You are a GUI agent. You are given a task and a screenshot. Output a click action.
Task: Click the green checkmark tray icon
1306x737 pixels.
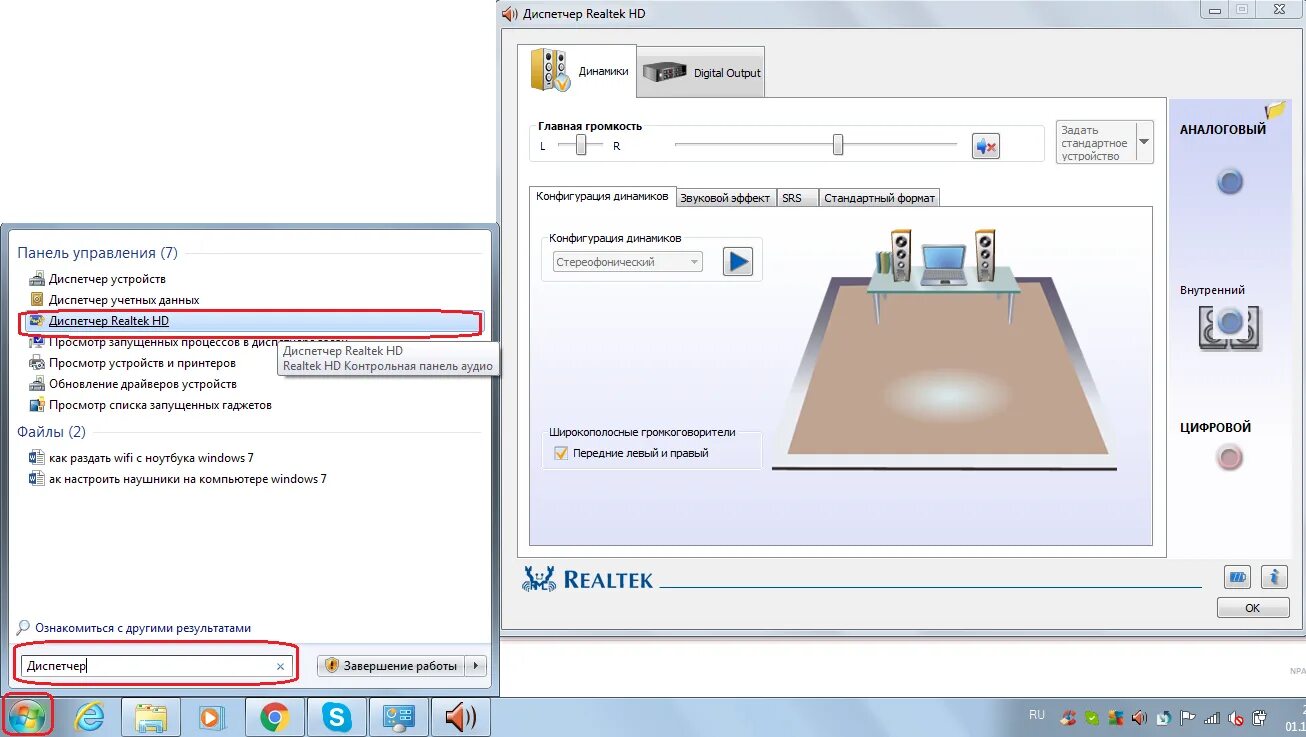coord(1092,718)
